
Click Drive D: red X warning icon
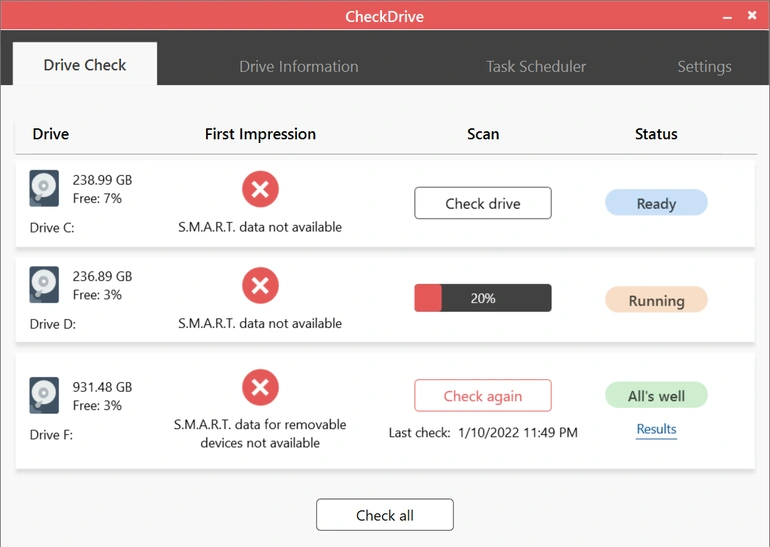tap(260, 286)
